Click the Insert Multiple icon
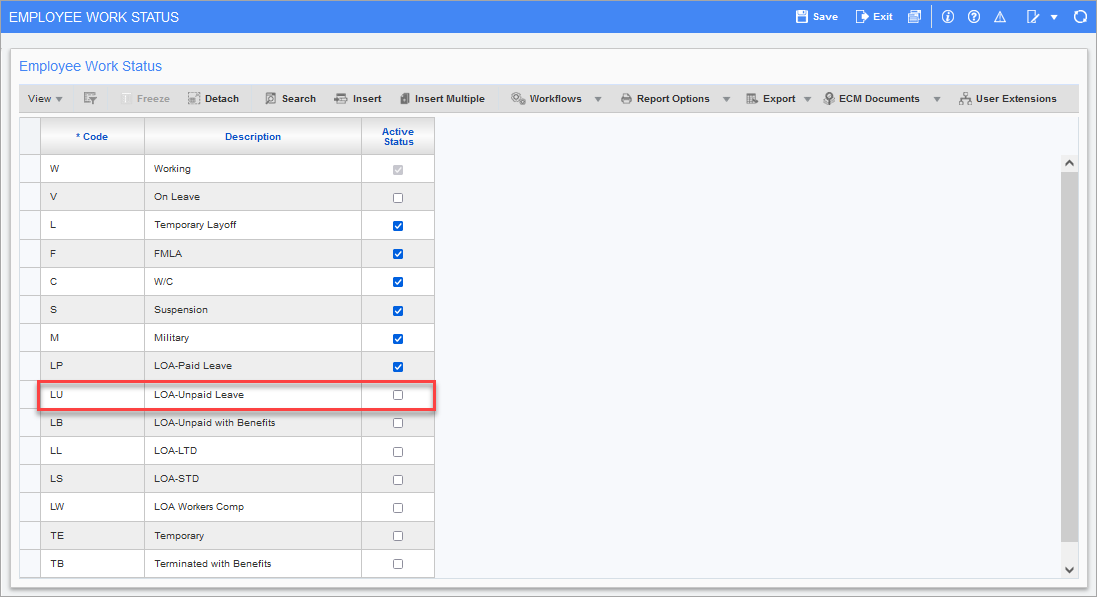The width and height of the screenshot is (1097, 597). point(404,99)
